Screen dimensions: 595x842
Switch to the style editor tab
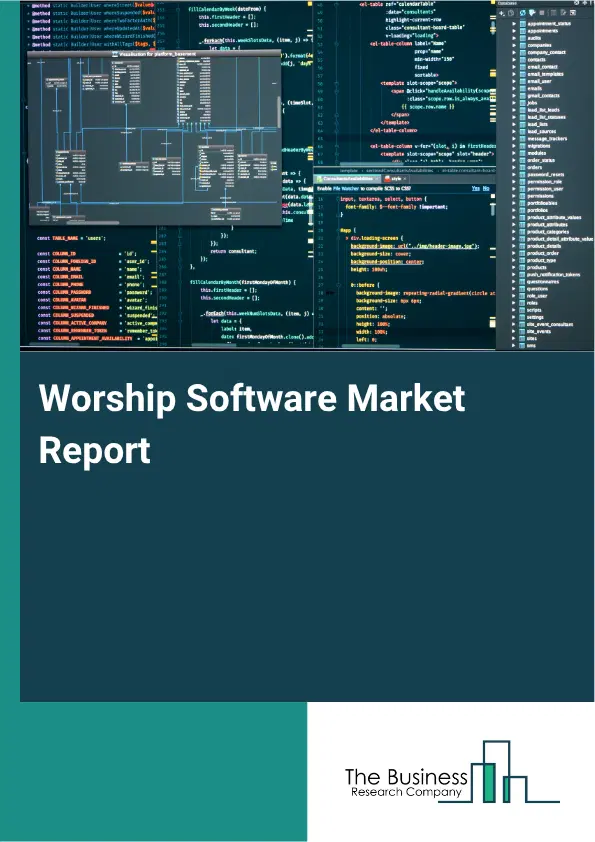tap(396, 179)
